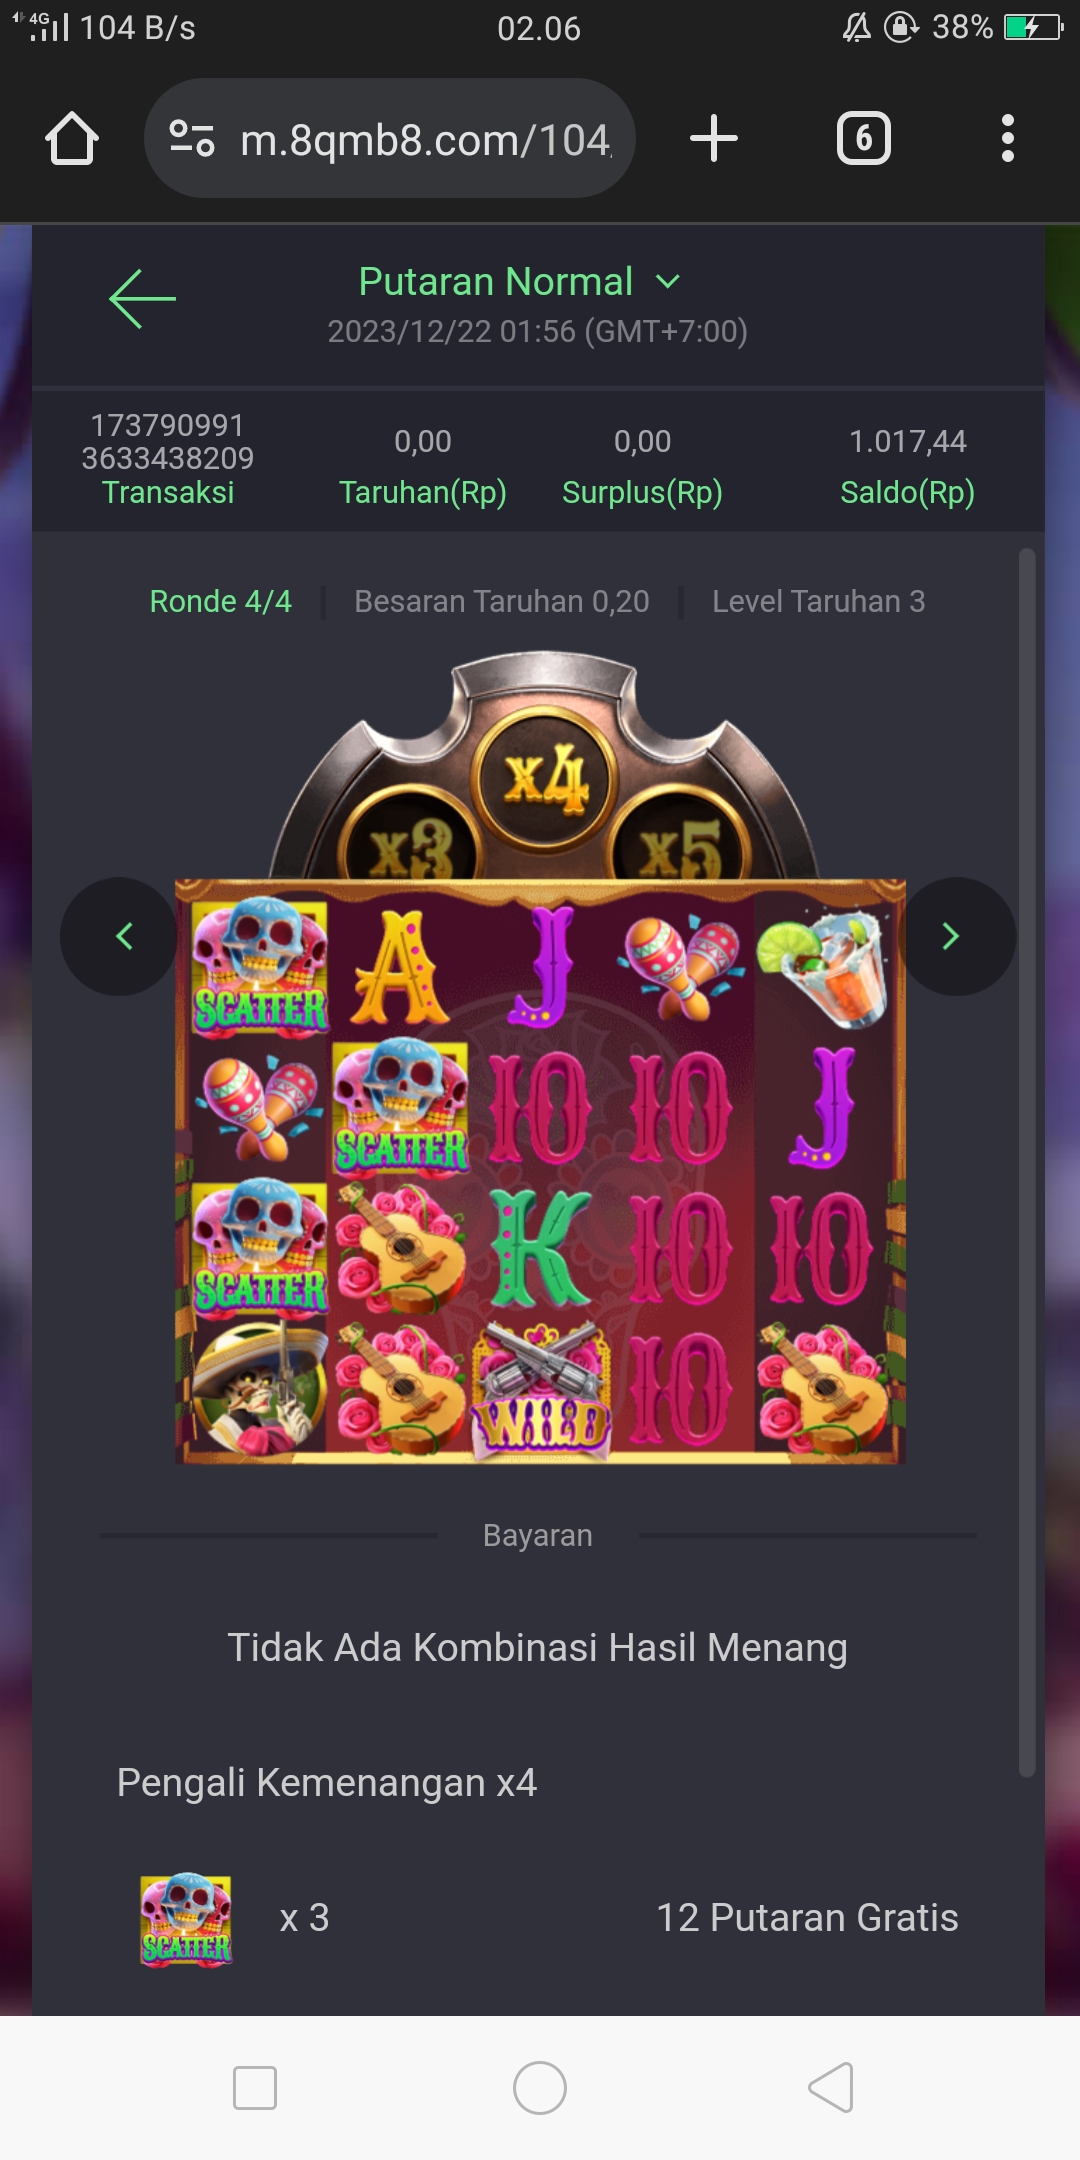Tap the Android recent apps square button

254,2088
